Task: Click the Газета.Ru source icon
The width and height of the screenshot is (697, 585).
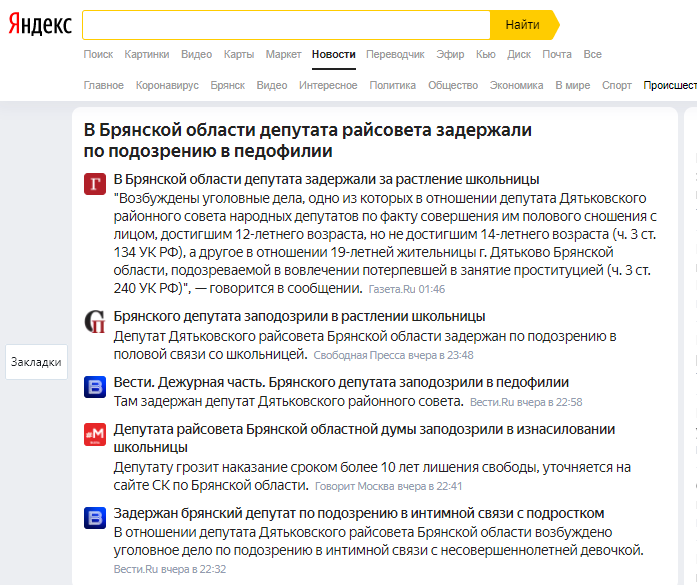Action: click(95, 184)
